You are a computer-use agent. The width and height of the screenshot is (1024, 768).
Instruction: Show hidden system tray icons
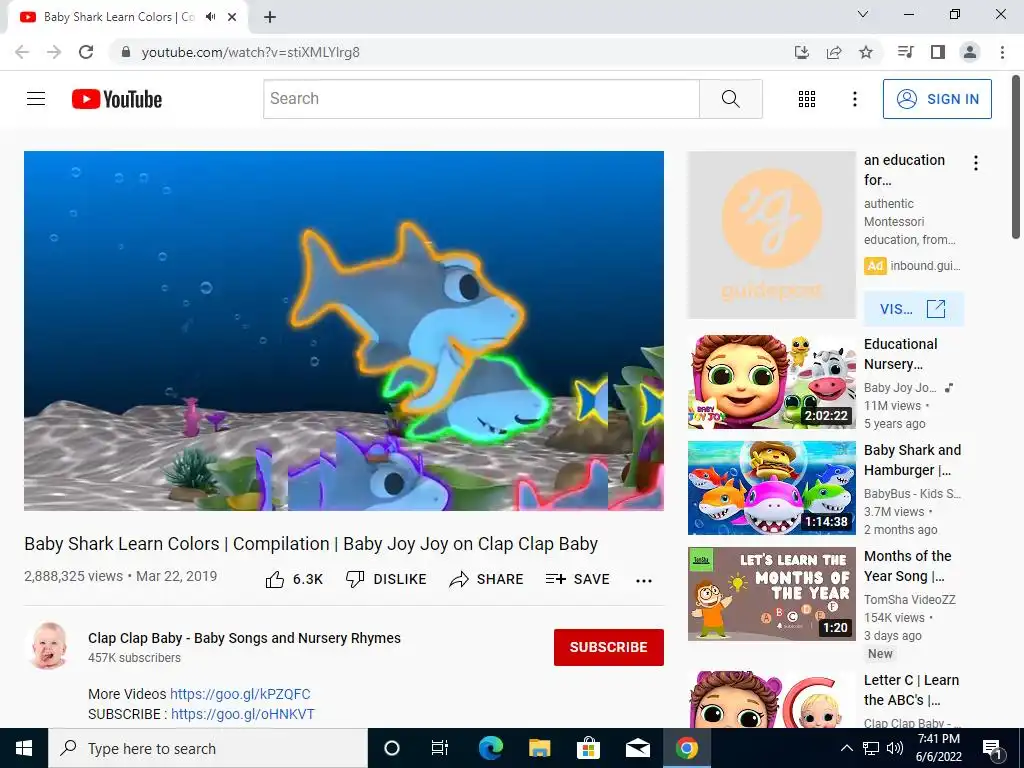click(x=846, y=748)
